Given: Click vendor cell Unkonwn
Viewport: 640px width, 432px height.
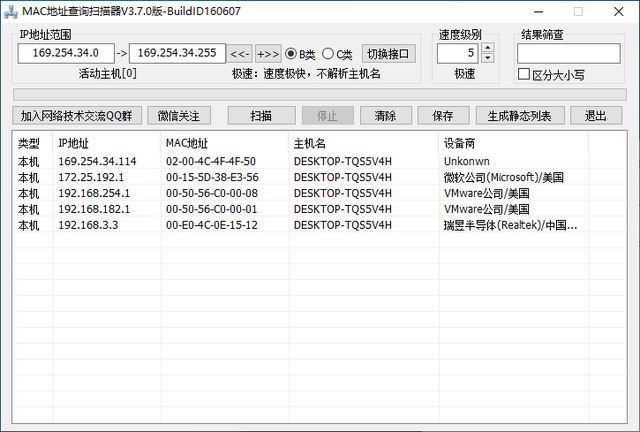Looking at the screenshot, I should pos(467,161).
